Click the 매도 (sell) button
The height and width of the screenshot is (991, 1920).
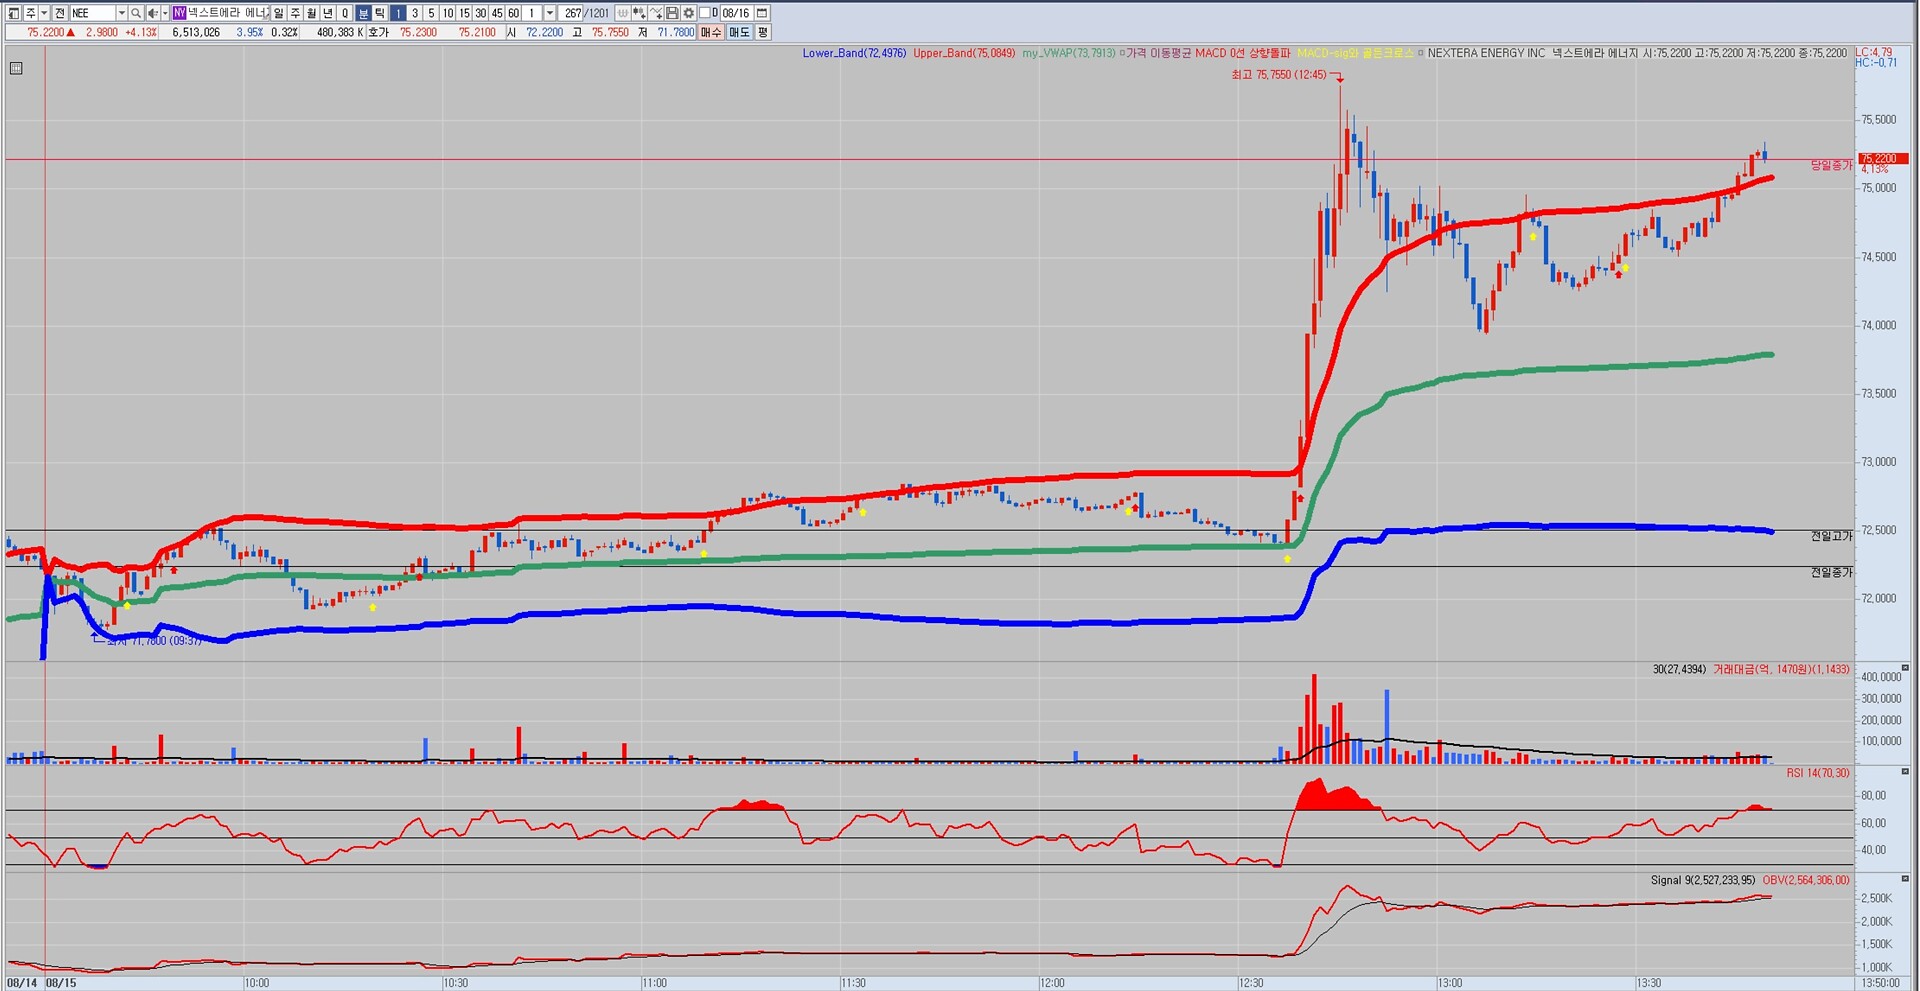pos(739,32)
